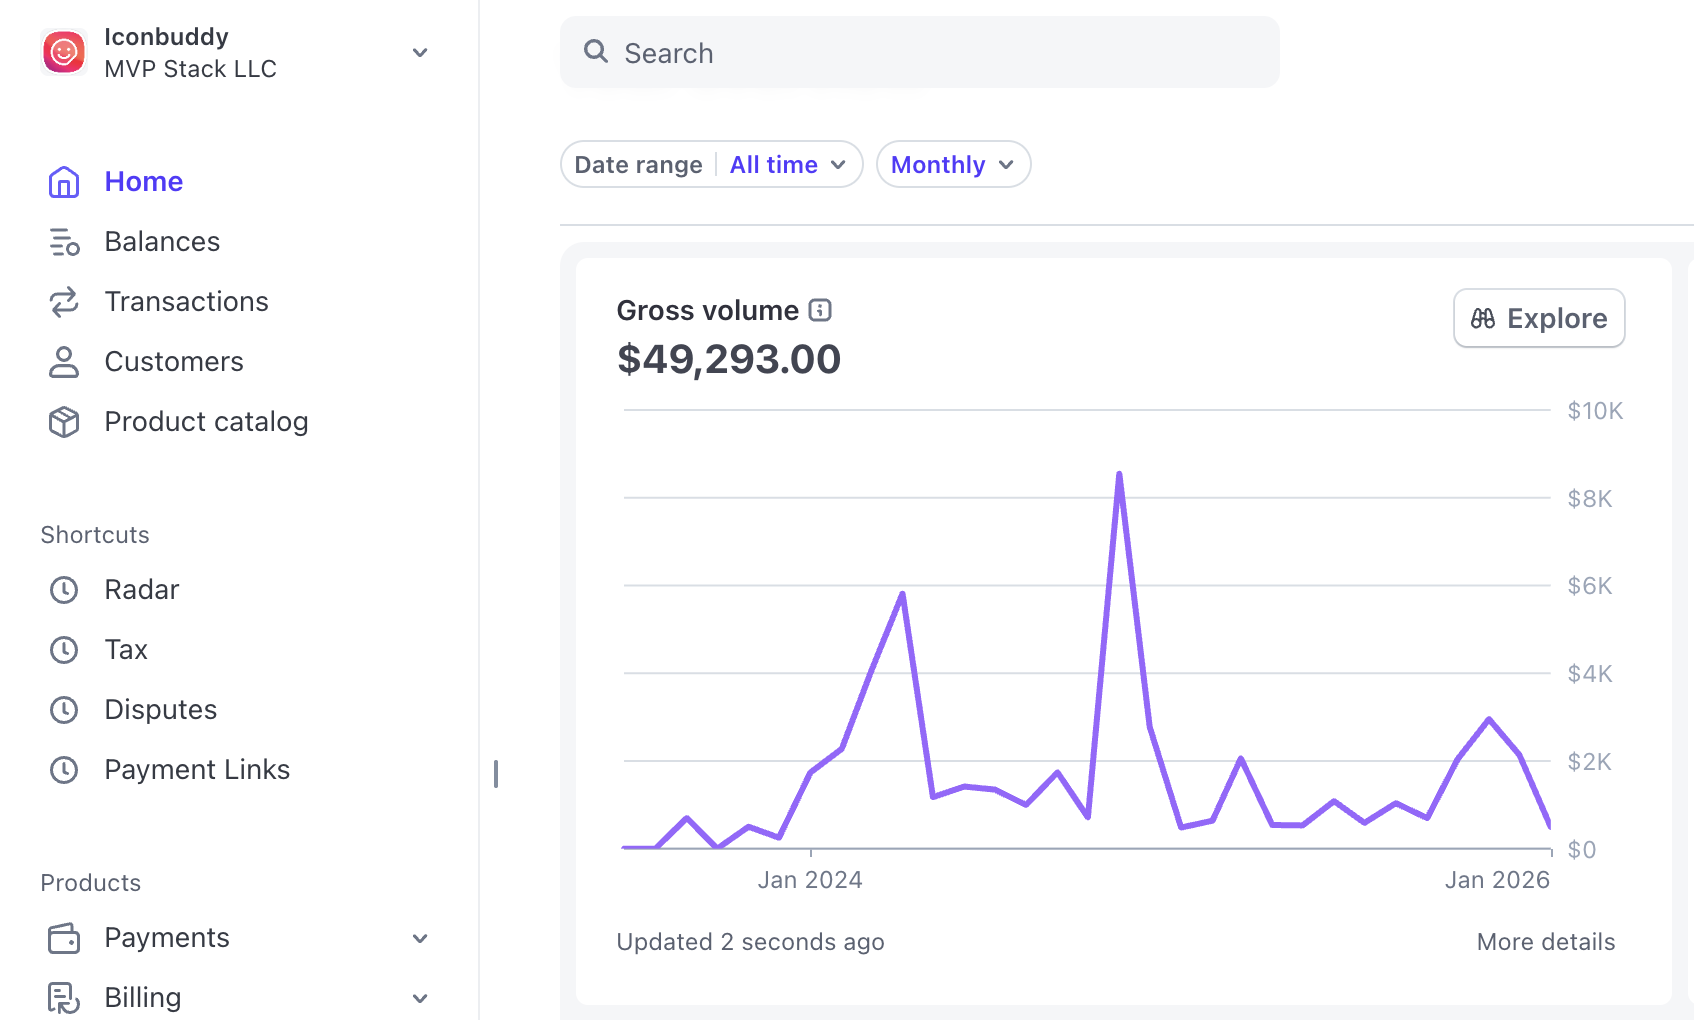Click the clock icon beside Radar
Viewport: 1694px width, 1020px height.
[64, 590]
